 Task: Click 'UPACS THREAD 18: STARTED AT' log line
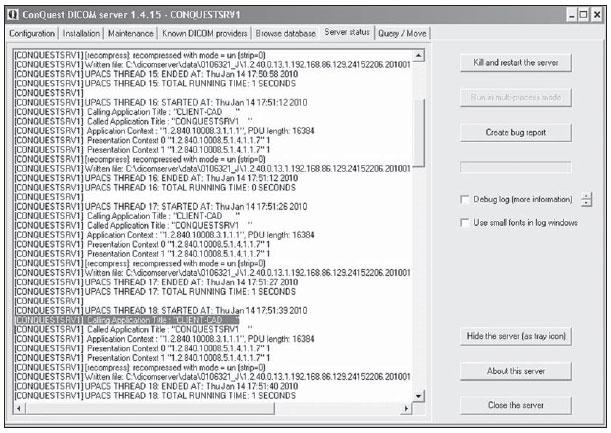(161, 311)
